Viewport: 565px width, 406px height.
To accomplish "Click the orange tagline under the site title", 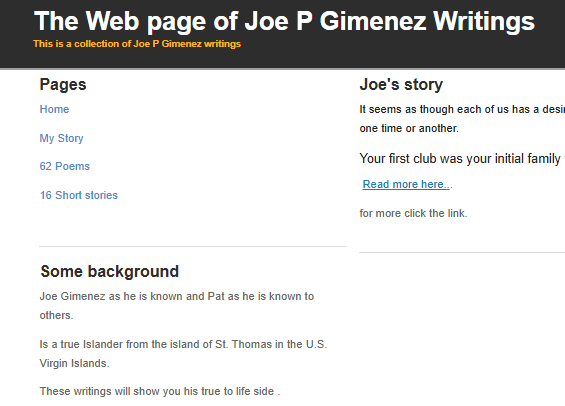I will pos(137,44).
